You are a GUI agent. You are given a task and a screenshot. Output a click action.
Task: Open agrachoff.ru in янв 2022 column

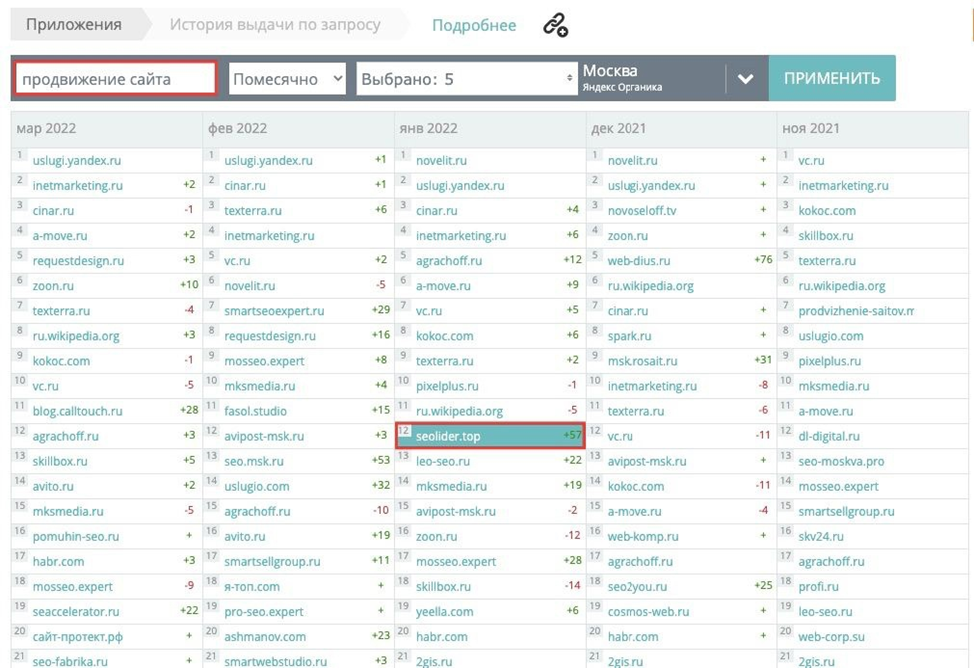pyautogui.click(x=448, y=260)
